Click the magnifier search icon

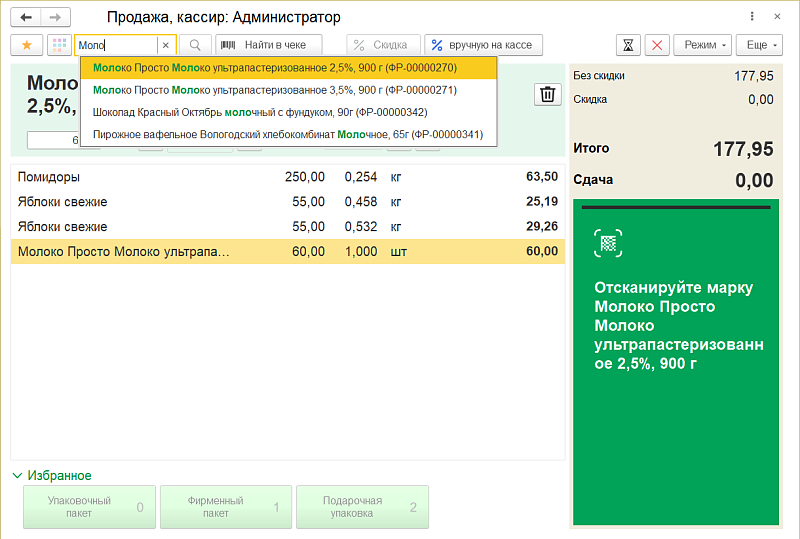click(195, 45)
